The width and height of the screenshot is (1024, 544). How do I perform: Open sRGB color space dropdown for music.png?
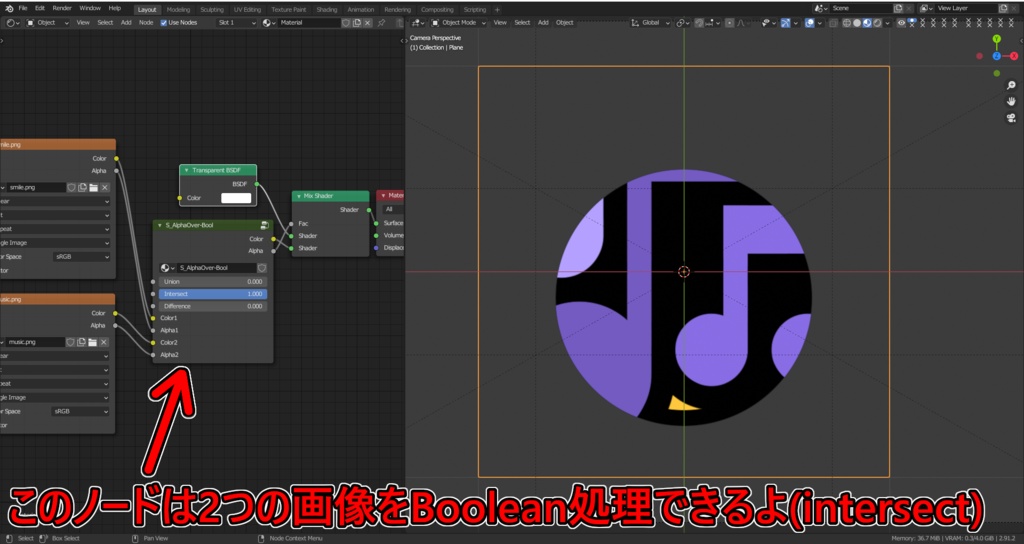[x=82, y=411]
